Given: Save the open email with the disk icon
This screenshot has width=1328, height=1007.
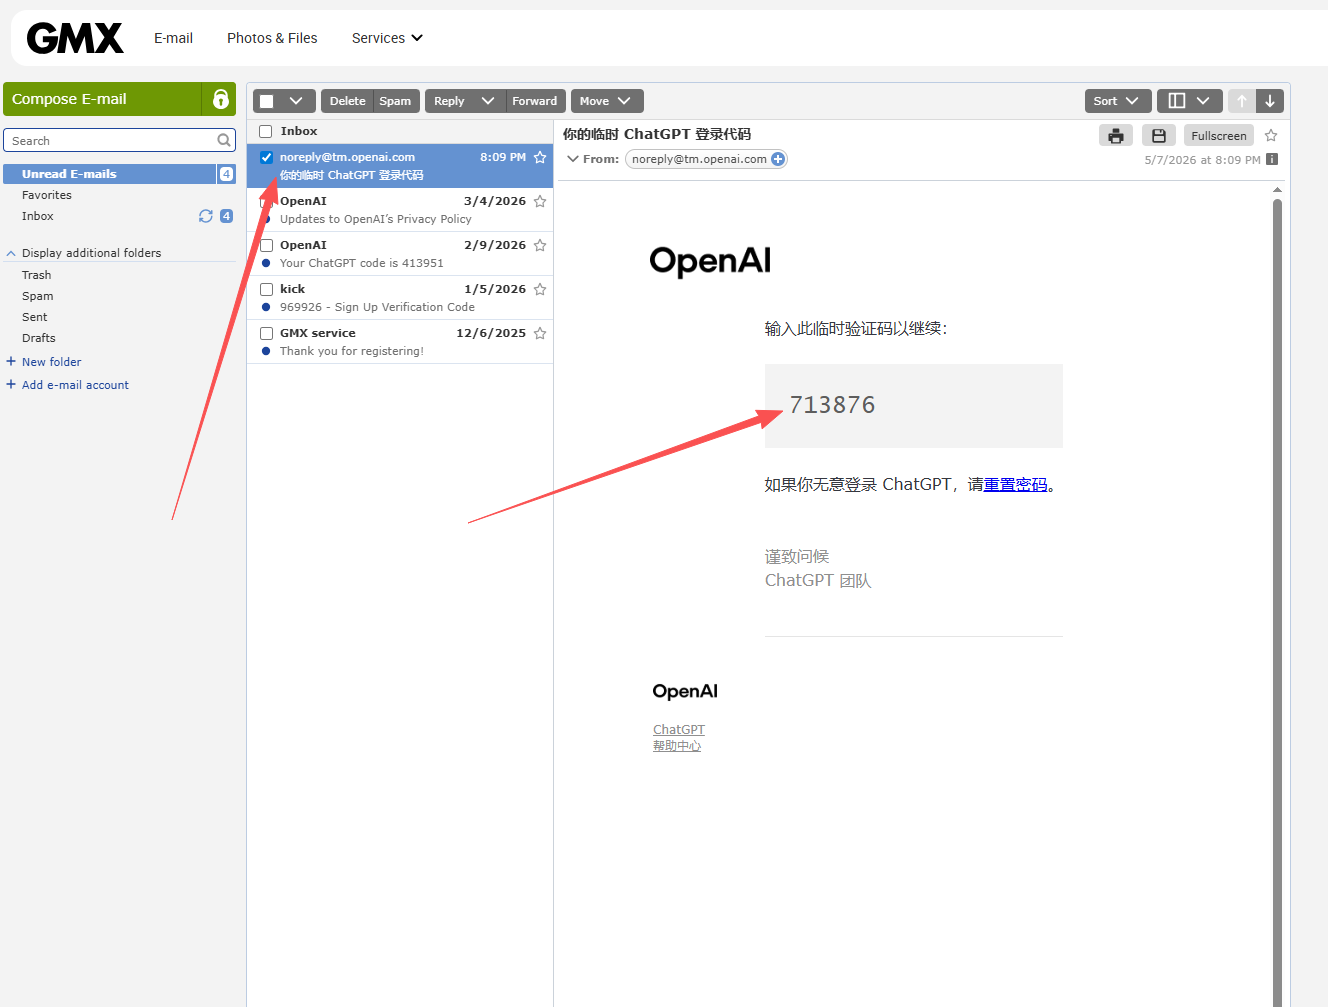Looking at the screenshot, I should [1159, 136].
